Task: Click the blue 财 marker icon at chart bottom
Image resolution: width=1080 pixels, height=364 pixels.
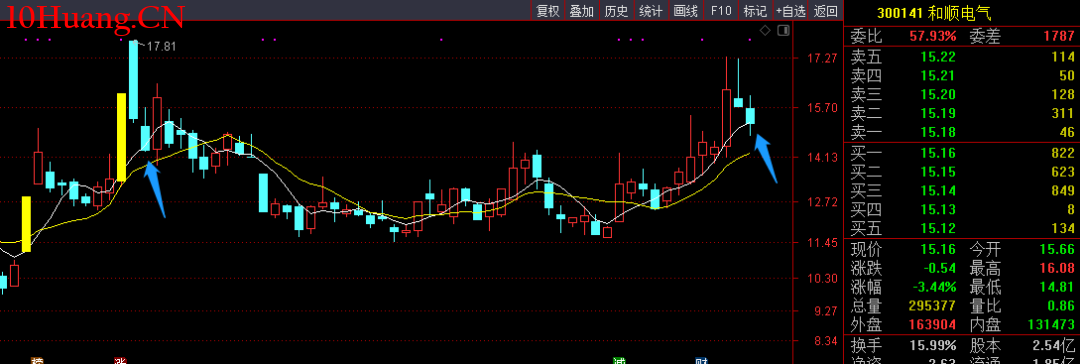Action: point(702,361)
